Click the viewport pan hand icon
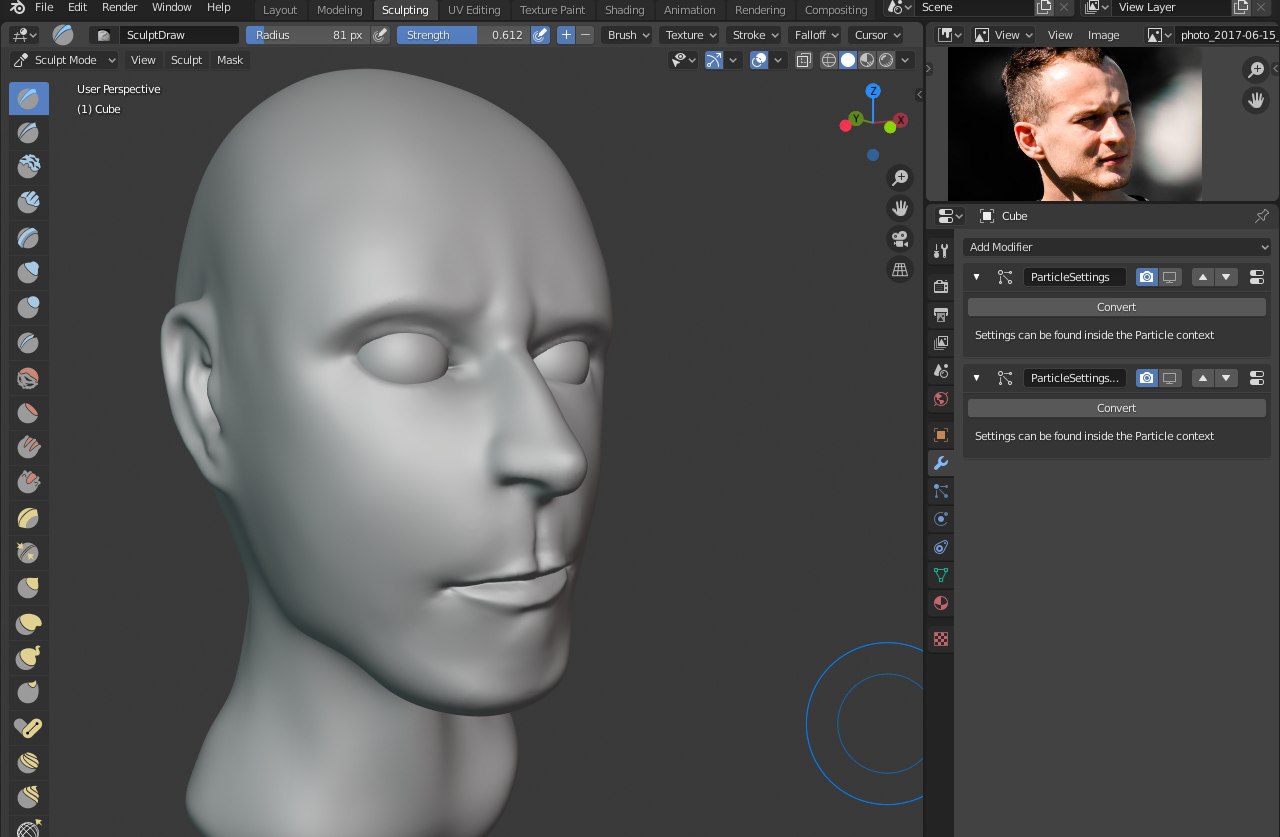 pyautogui.click(x=900, y=208)
